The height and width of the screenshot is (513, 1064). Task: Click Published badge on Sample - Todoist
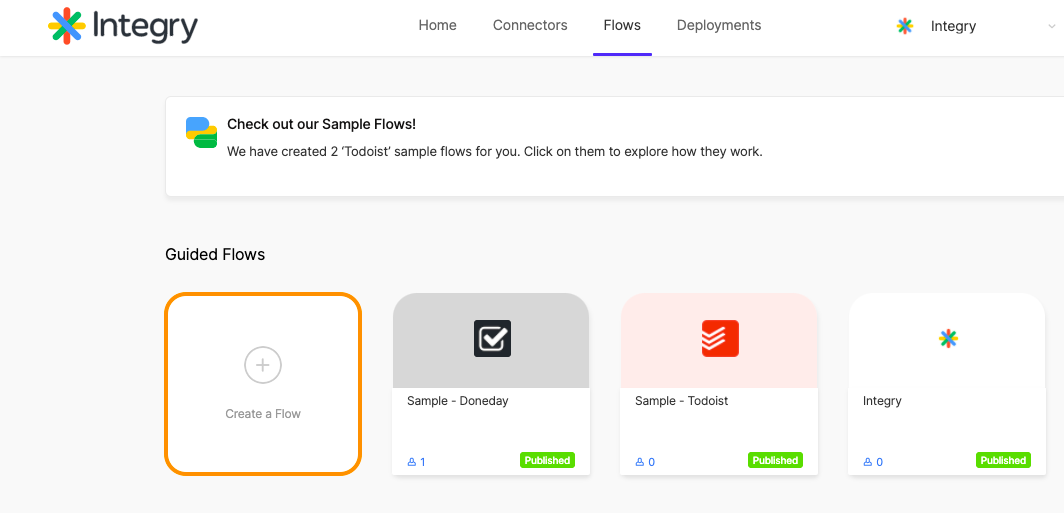pyautogui.click(x=776, y=460)
